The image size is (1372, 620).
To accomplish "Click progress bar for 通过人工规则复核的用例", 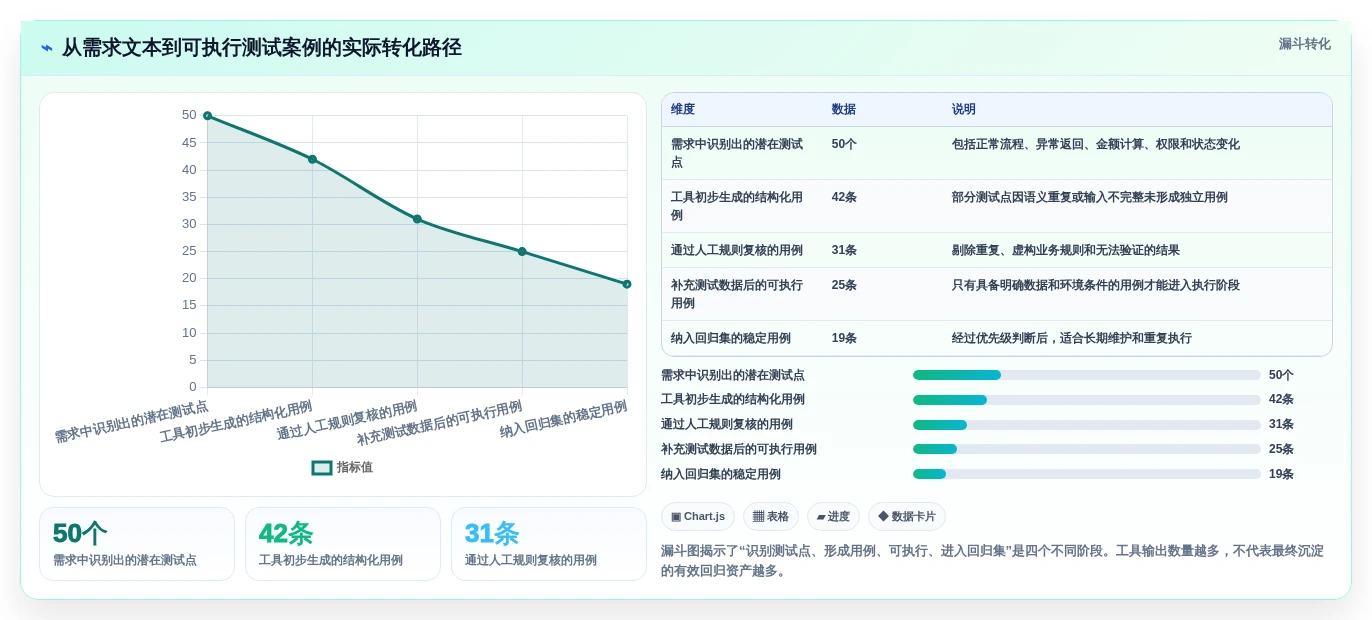I will coord(1087,425).
